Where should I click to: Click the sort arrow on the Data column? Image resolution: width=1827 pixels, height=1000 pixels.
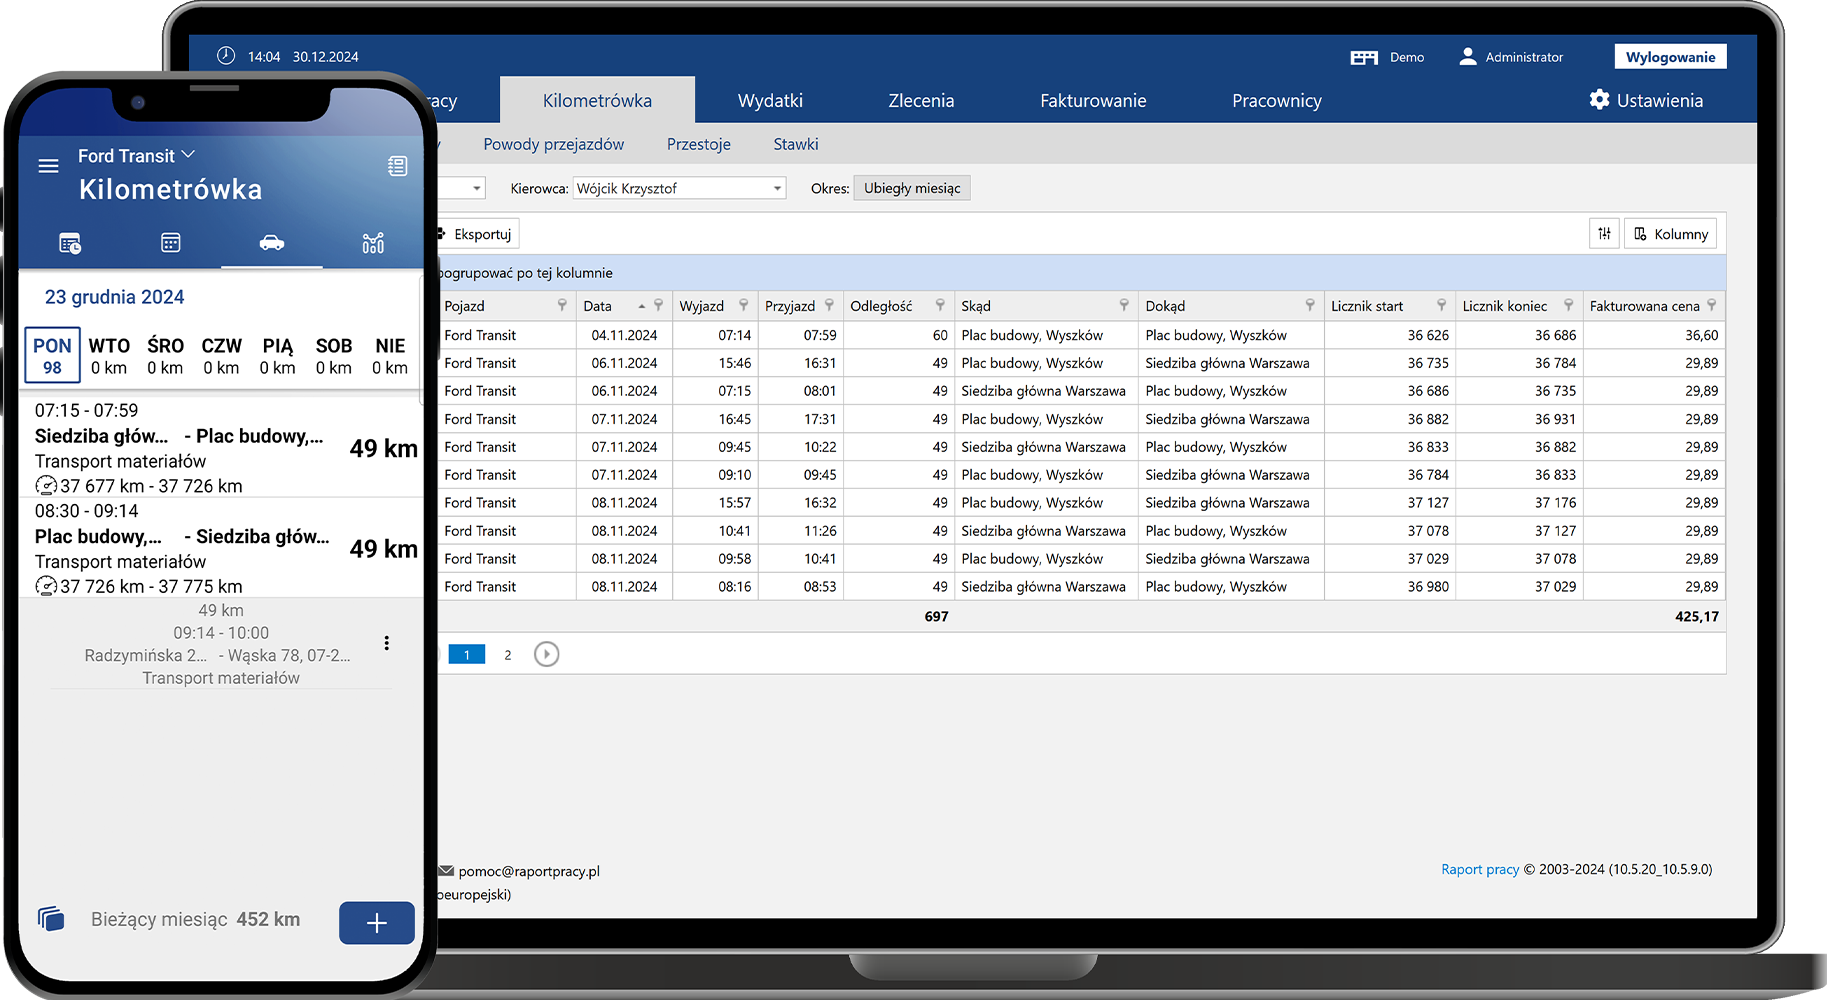(x=640, y=305)
